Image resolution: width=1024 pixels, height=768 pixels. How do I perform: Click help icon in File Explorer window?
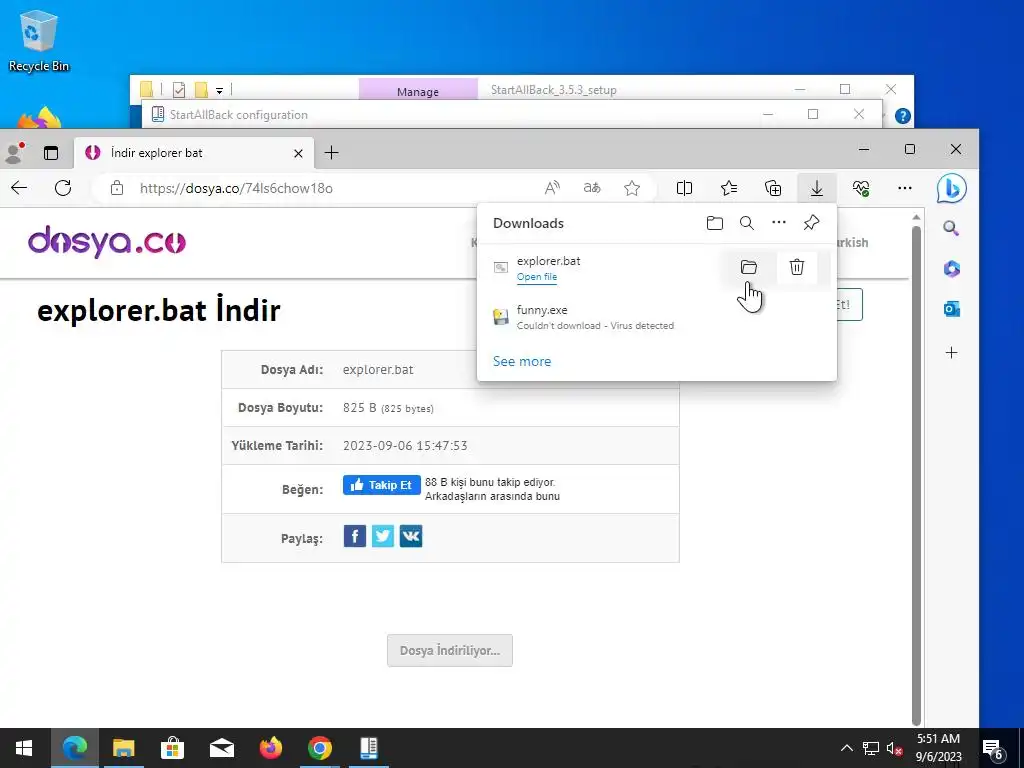[x=903, y=116]
